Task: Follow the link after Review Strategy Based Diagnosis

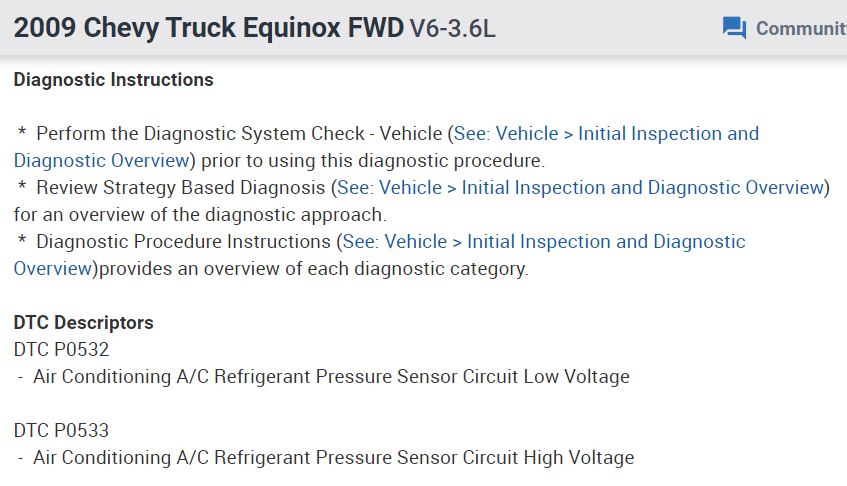Action: (580, 188)
